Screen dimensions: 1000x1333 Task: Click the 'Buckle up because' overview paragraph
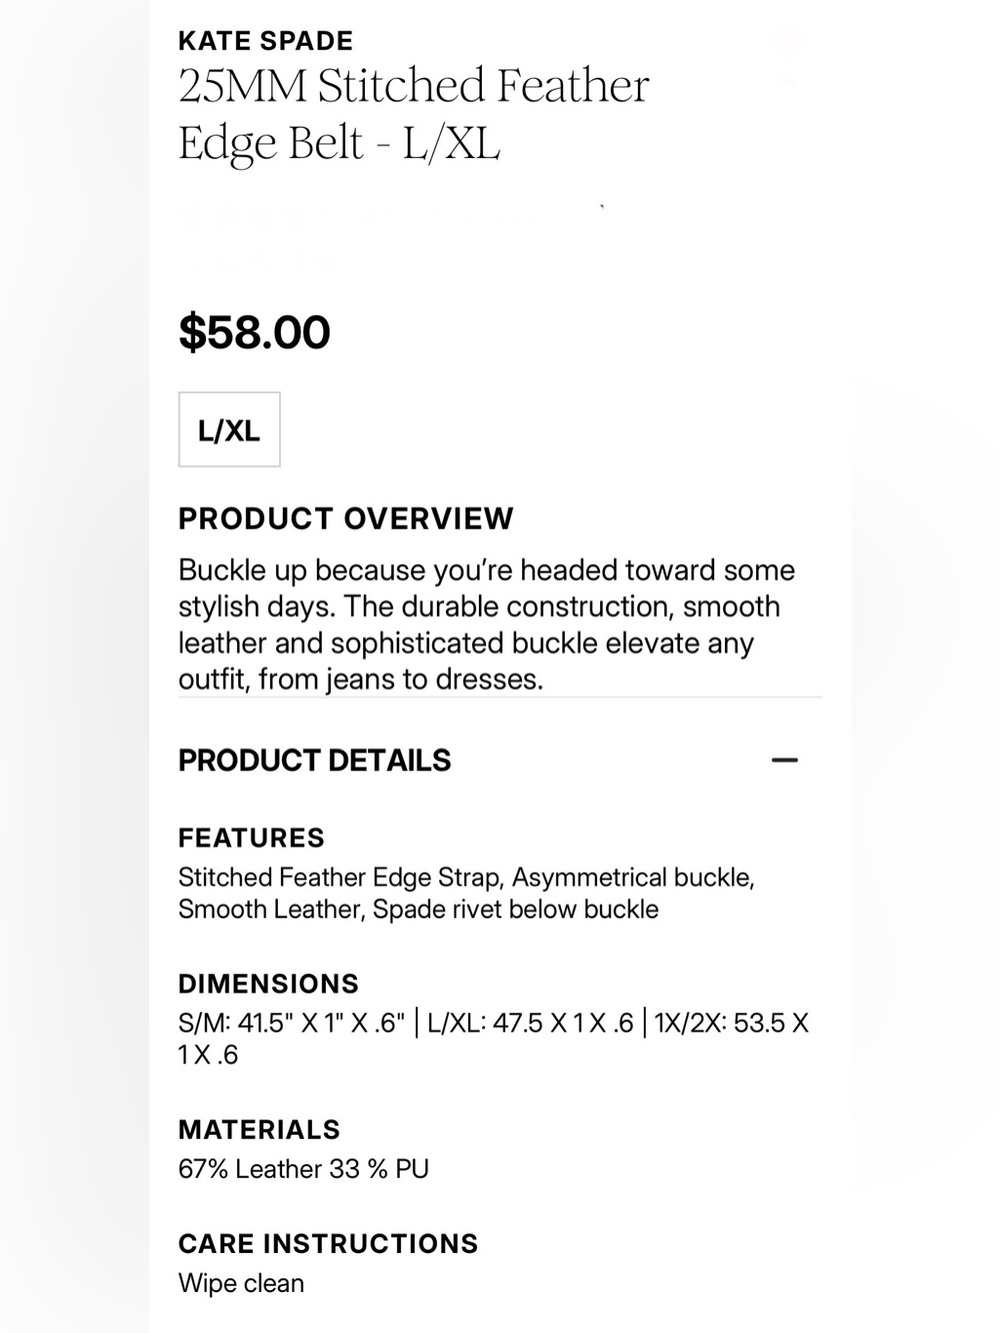487,625
